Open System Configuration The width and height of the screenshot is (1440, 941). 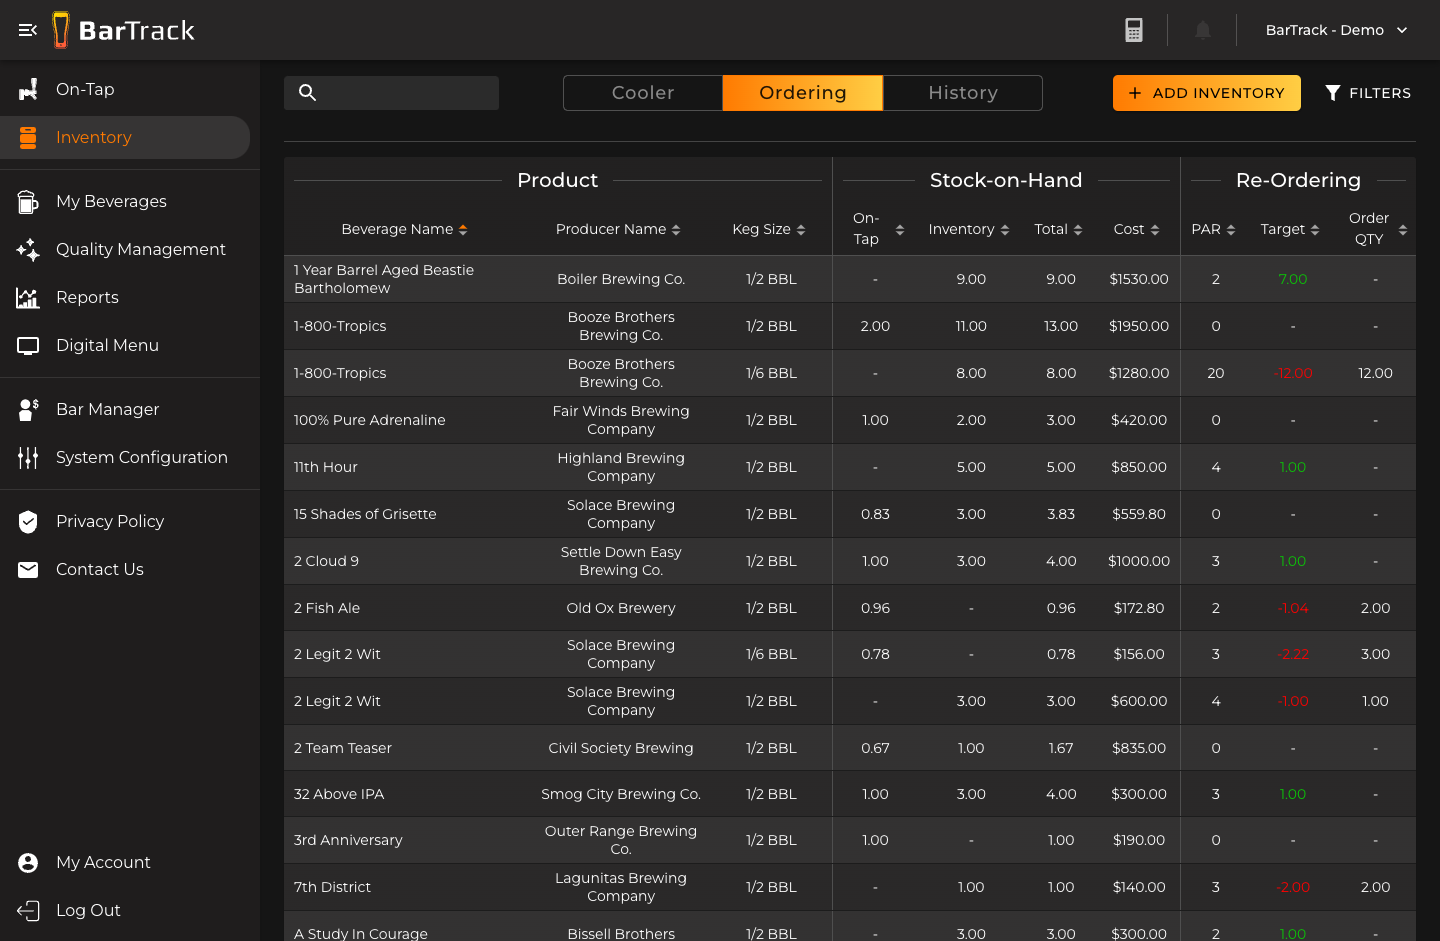pos(141,457)
